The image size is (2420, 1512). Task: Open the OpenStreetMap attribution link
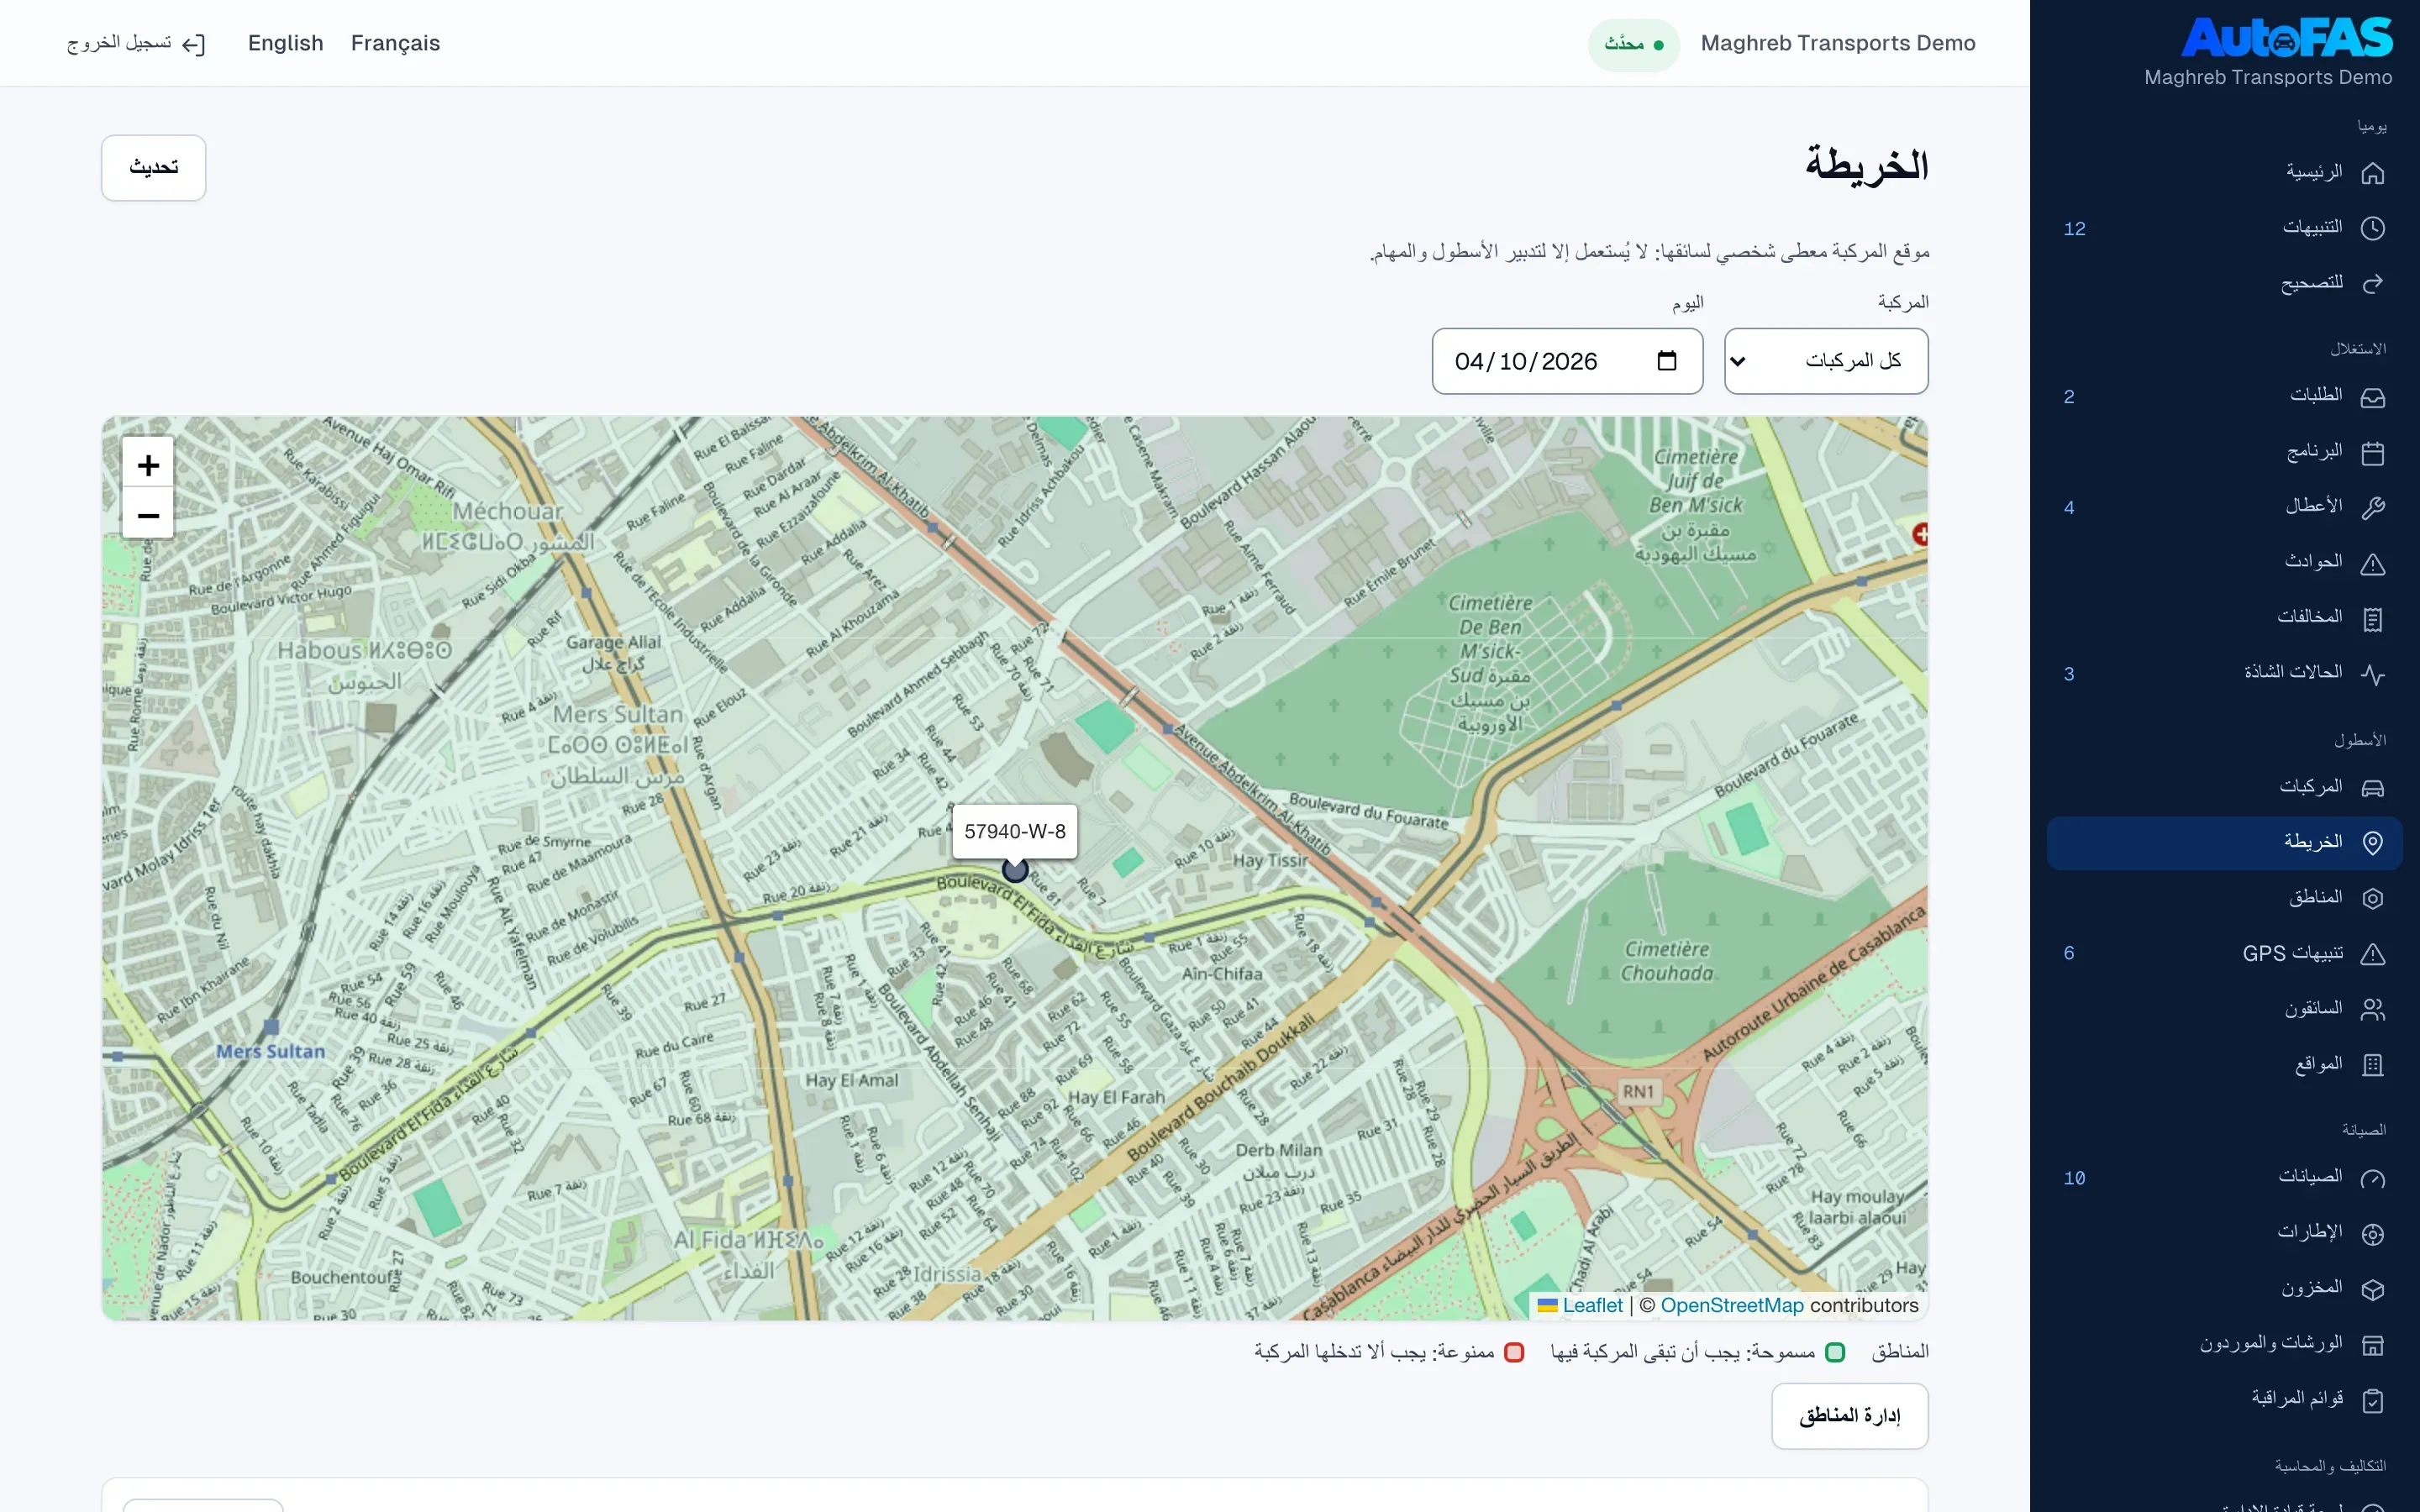(x=1732, y=1305)
